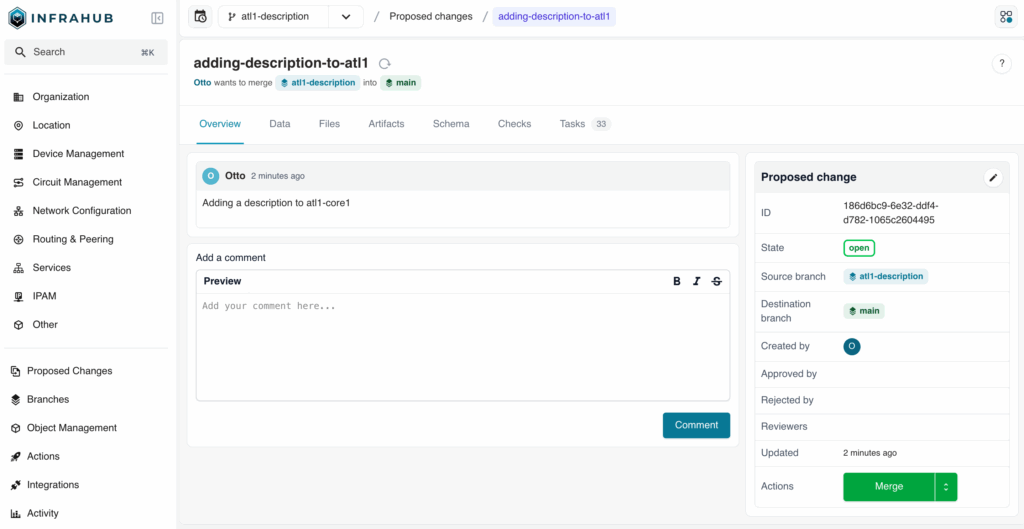Click the Preview label in comment editor
The image size is (1024, 529).
click(222, 281)
